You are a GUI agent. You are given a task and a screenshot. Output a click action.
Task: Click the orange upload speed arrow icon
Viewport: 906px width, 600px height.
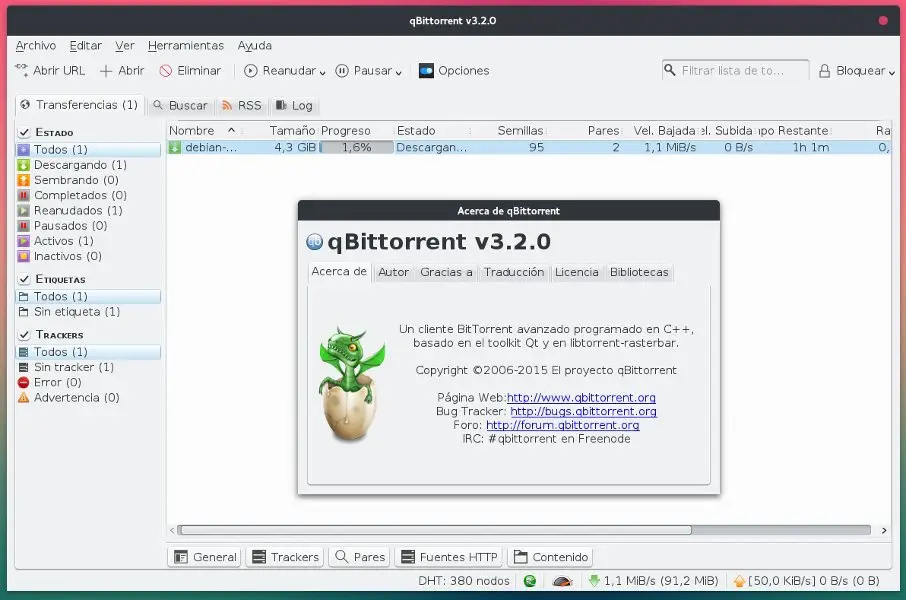pyautogui.click(x=739, y=581)
